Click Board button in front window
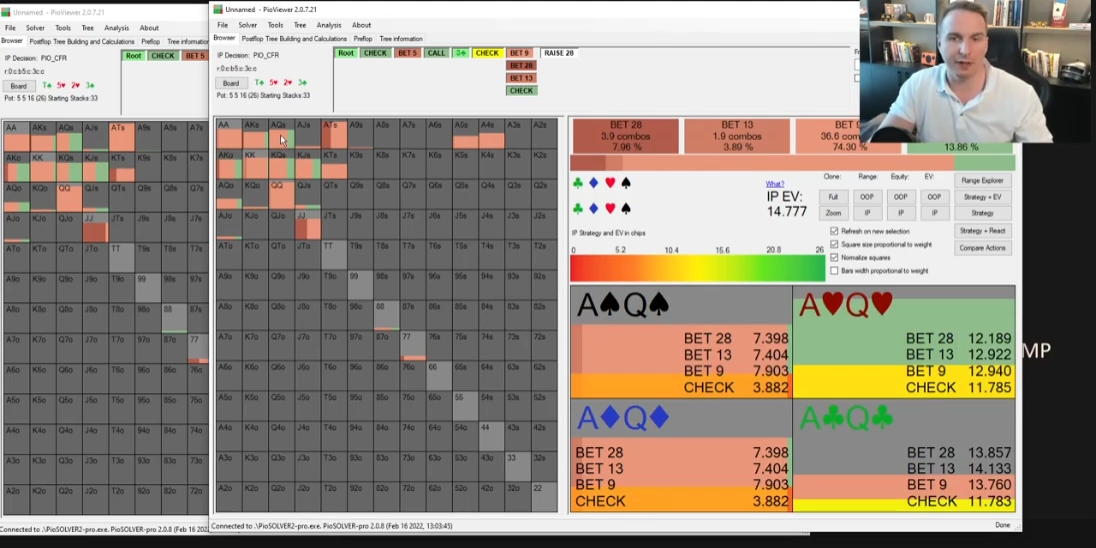This screenshot has width=1096, height=548. [231, 83]
